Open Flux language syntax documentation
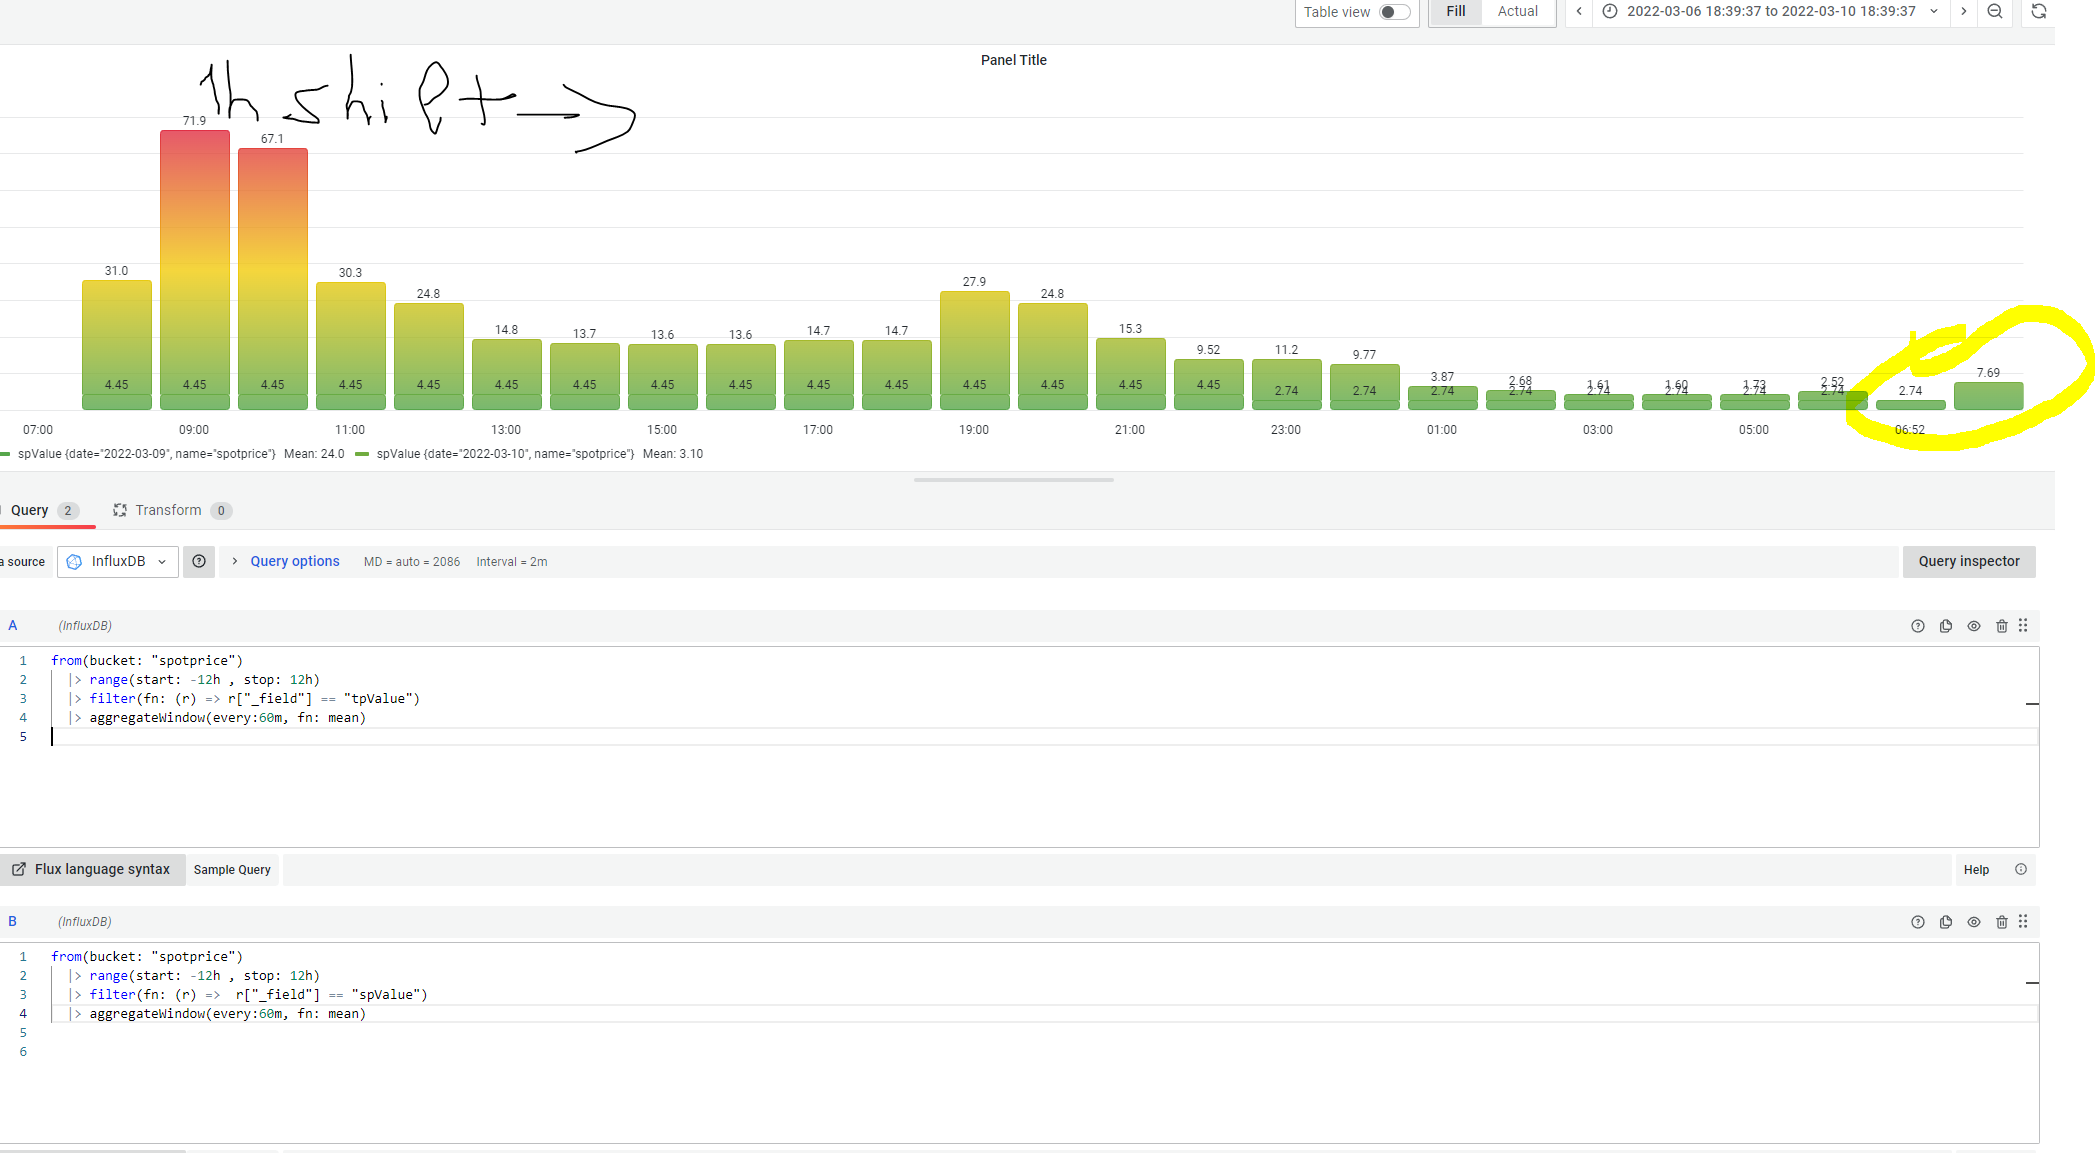This screenshot has height=1153, width=2095. tap(93, 869)
